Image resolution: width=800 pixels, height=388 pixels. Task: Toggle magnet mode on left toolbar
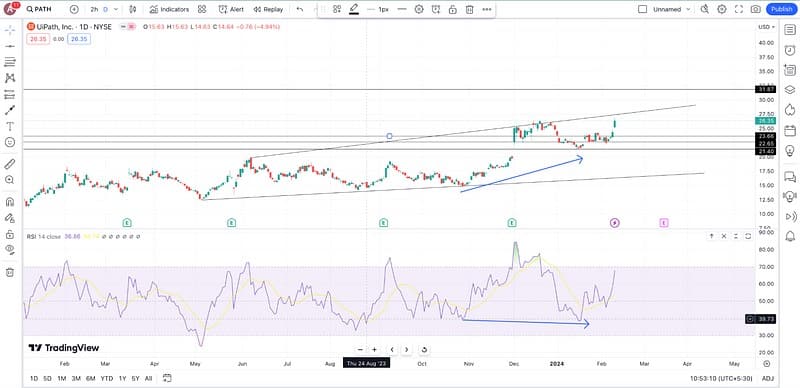point(10,202)
